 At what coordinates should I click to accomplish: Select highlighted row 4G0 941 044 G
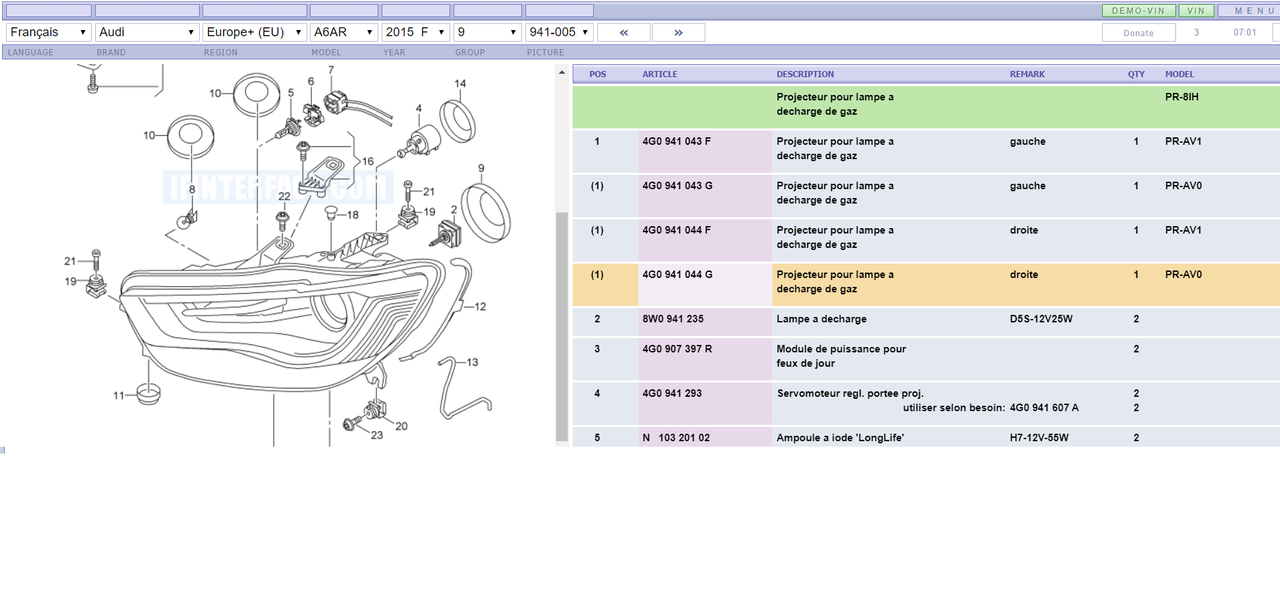tap(926, 284)
